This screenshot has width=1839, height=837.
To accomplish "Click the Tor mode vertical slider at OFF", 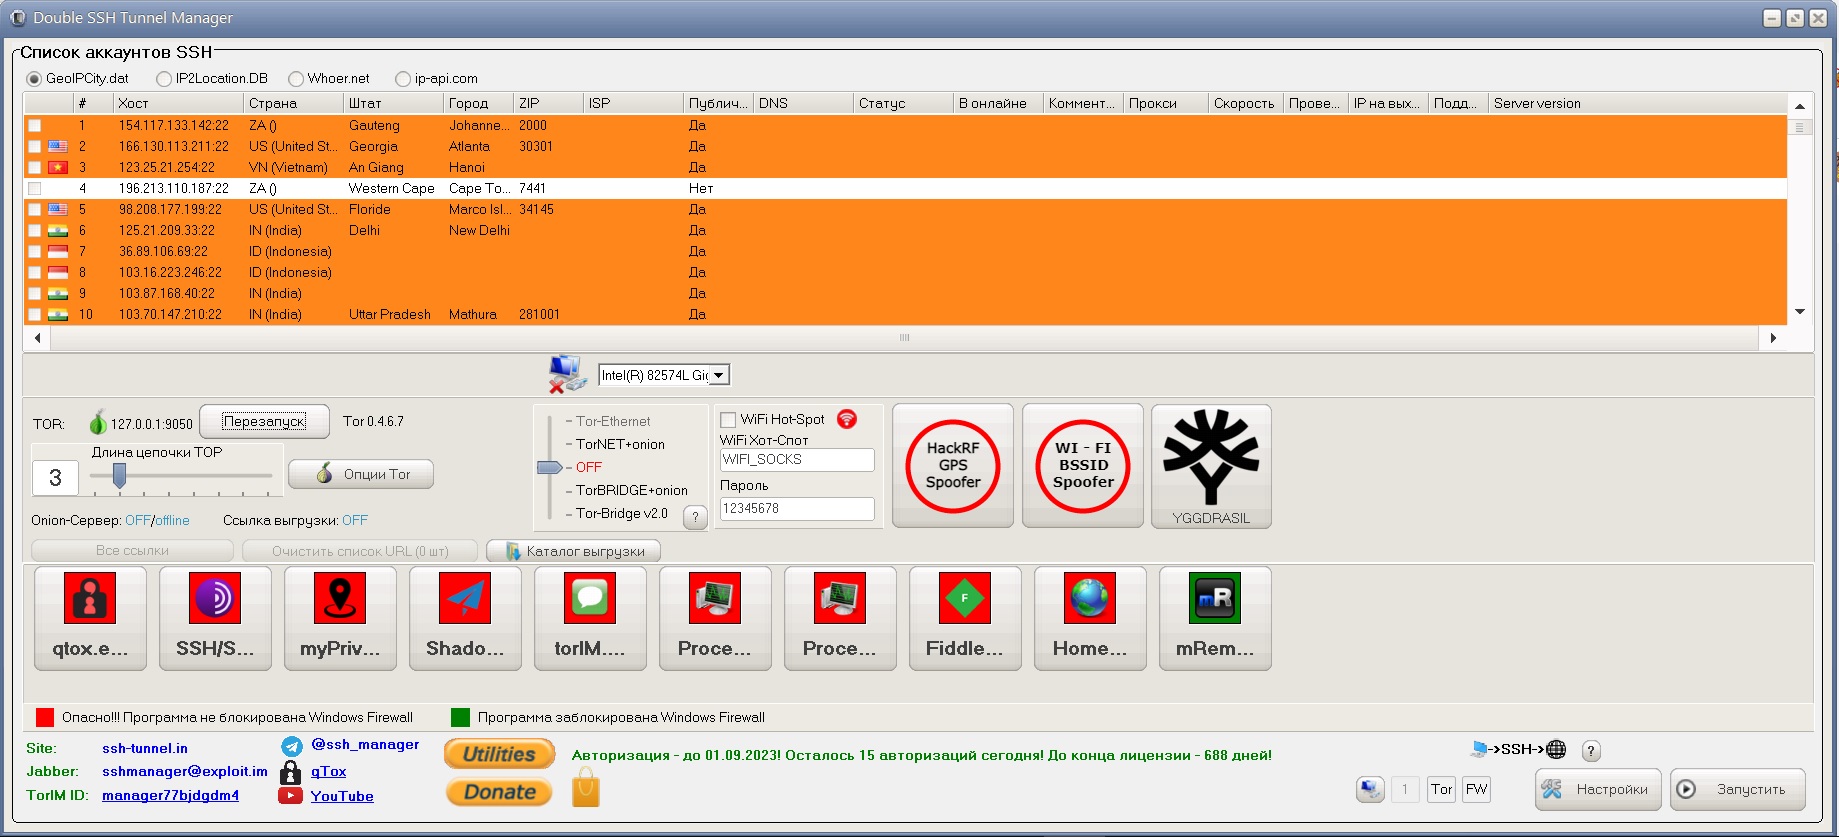I will [550, 467].
